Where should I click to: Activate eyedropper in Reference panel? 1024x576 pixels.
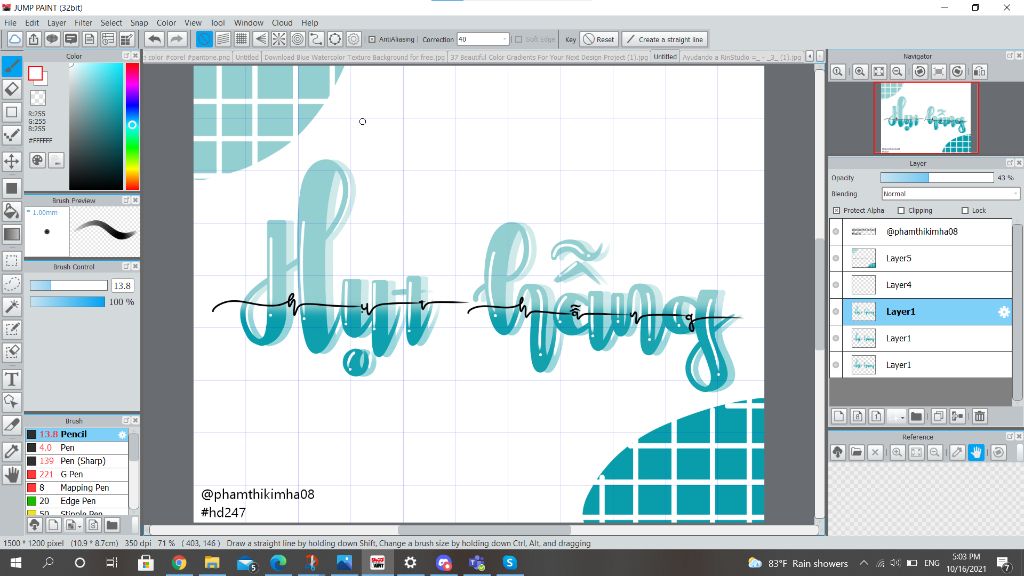click(957, 452)
